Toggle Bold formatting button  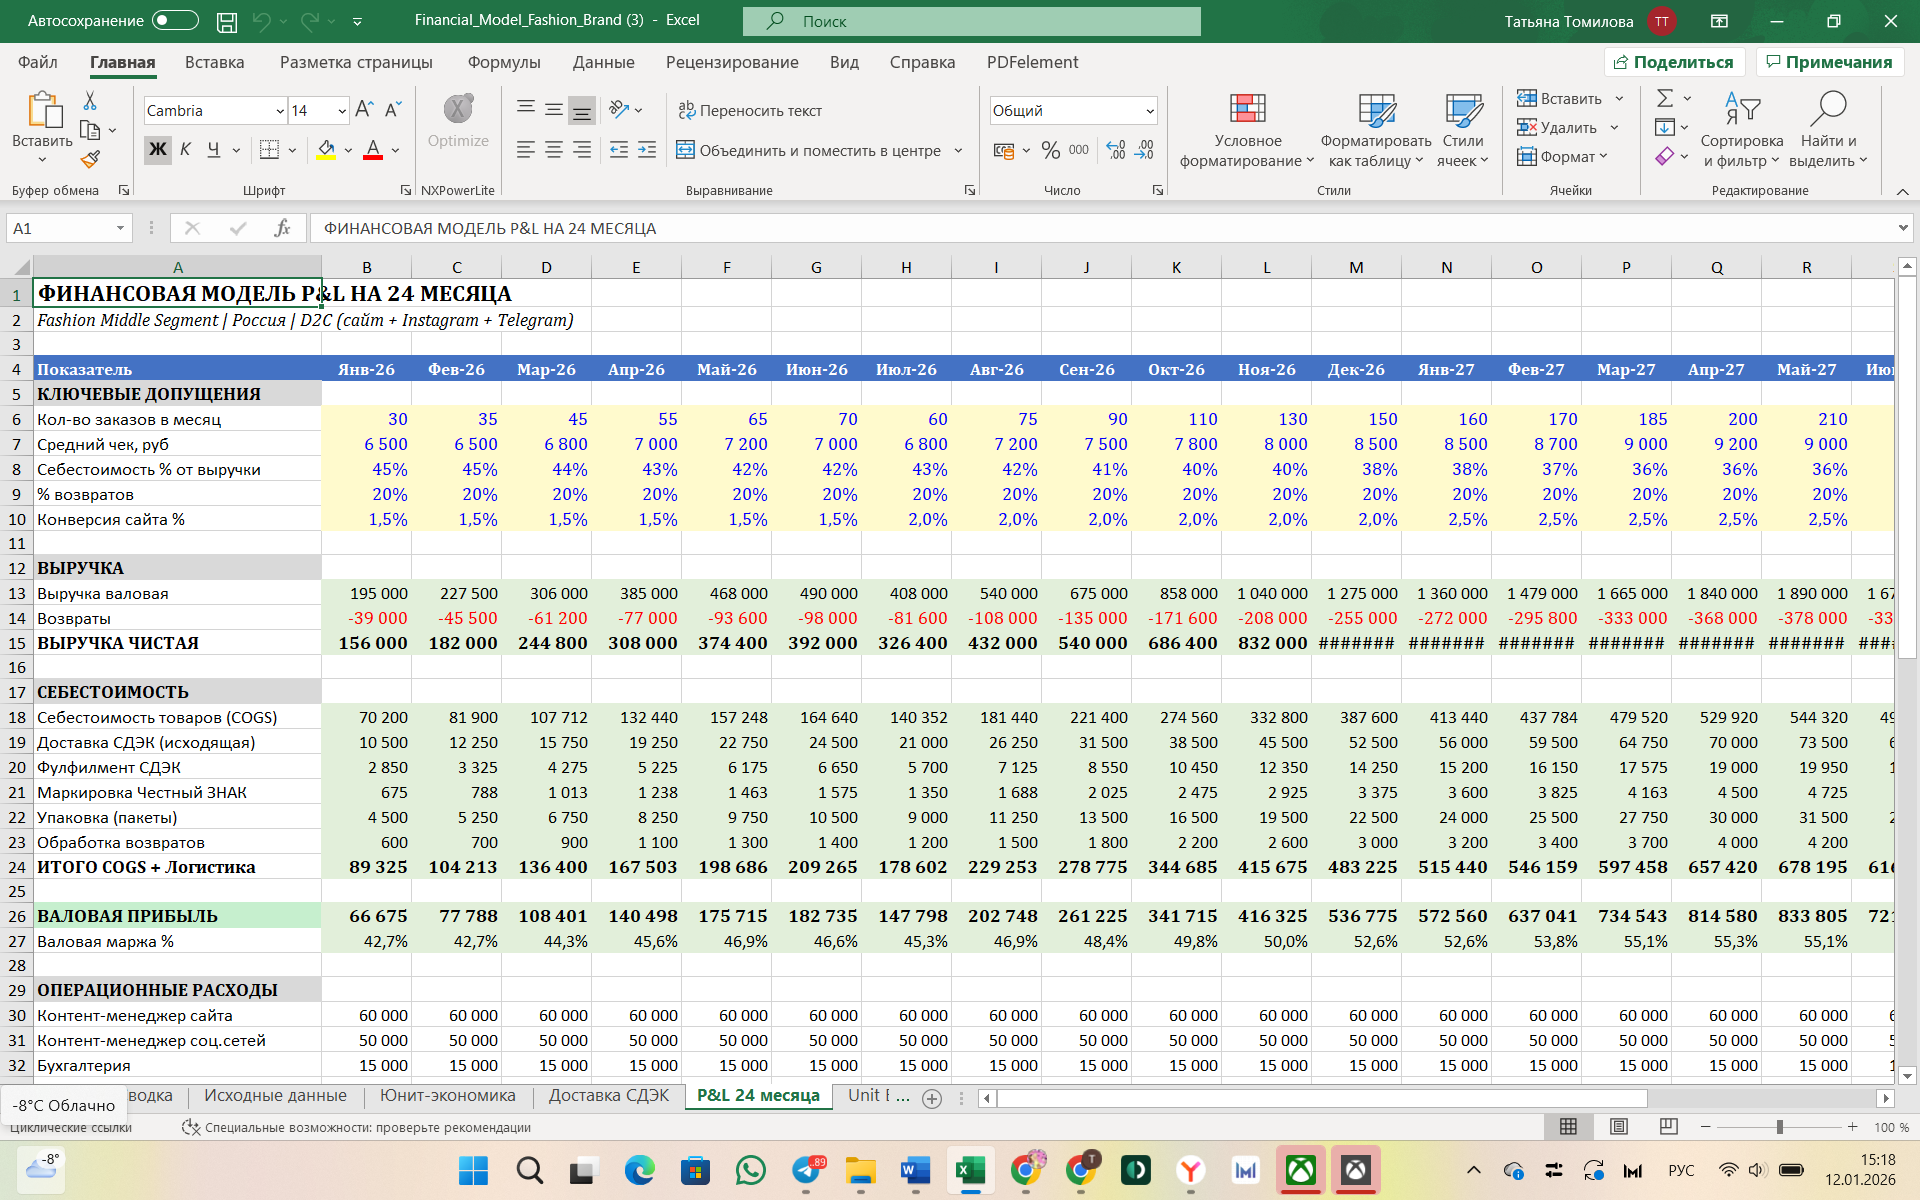point(157,150)
